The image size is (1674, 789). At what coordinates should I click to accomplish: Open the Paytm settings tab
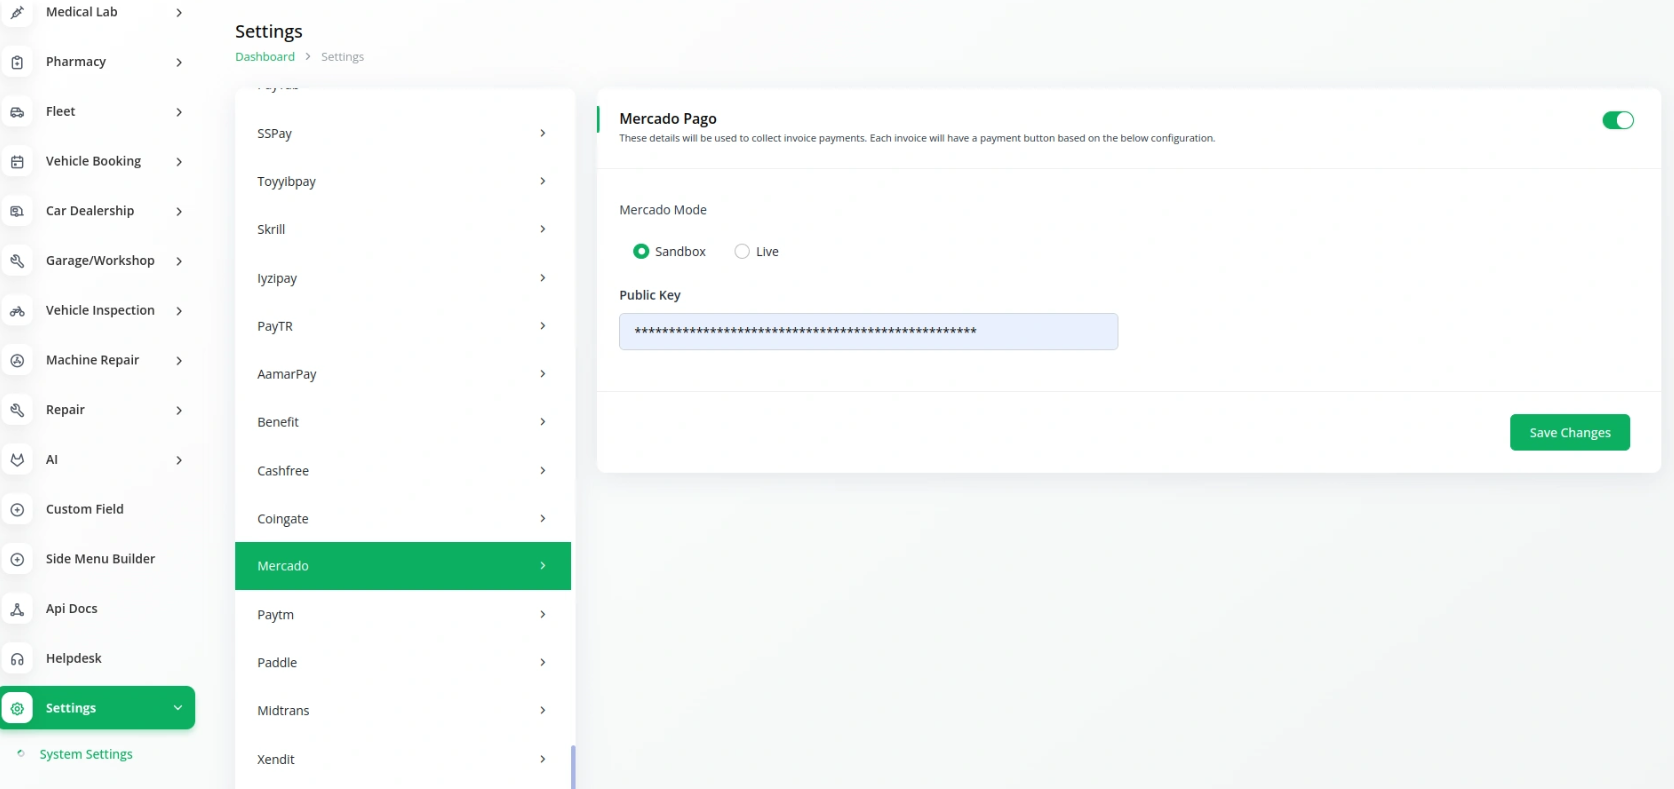(403, 614)
